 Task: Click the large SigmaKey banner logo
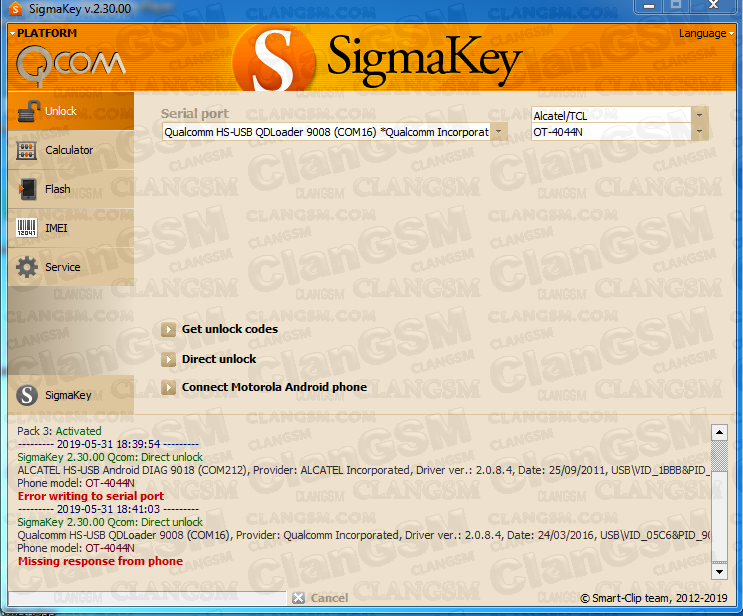(x=377, y=59)
